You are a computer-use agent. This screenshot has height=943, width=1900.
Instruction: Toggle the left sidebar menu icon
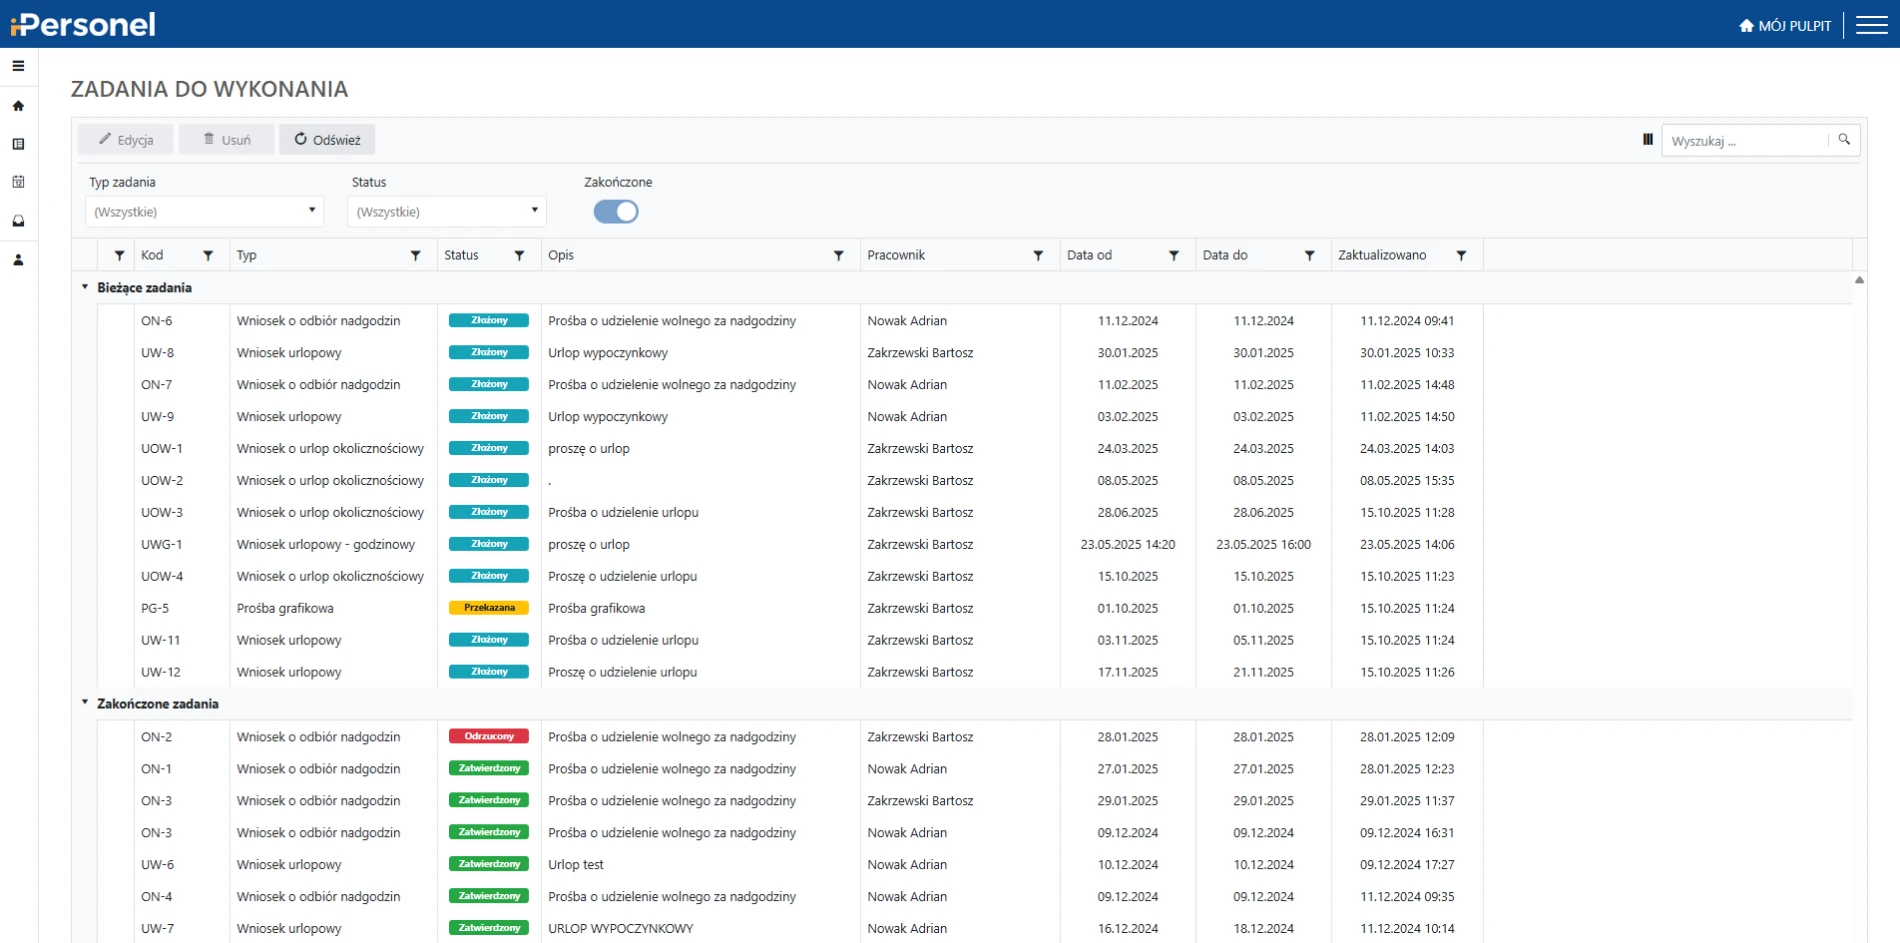pyautogui.click(x=18, y=66)
